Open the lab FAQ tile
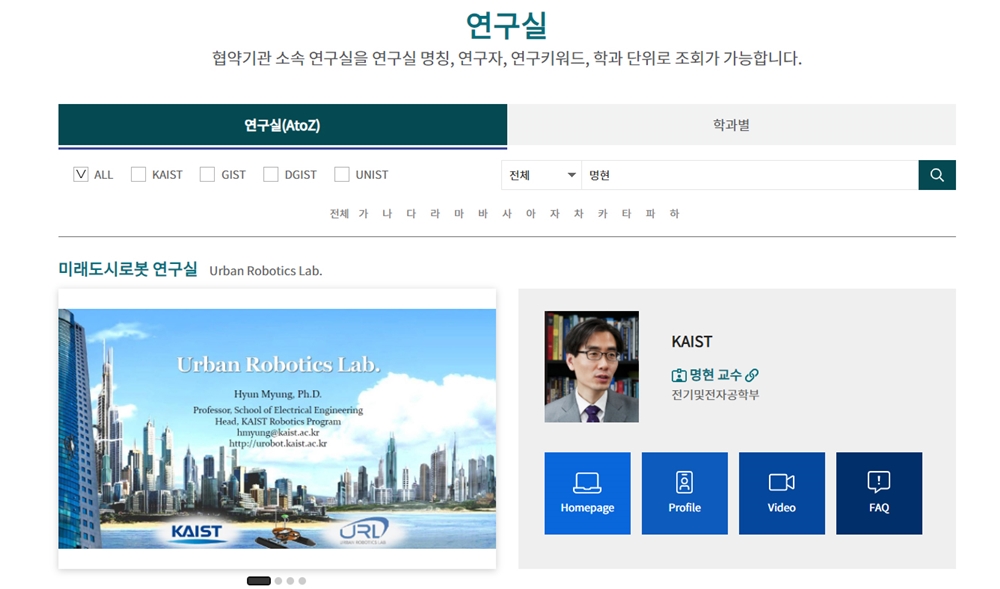1000x589 pixels. [x=879, y=493]
